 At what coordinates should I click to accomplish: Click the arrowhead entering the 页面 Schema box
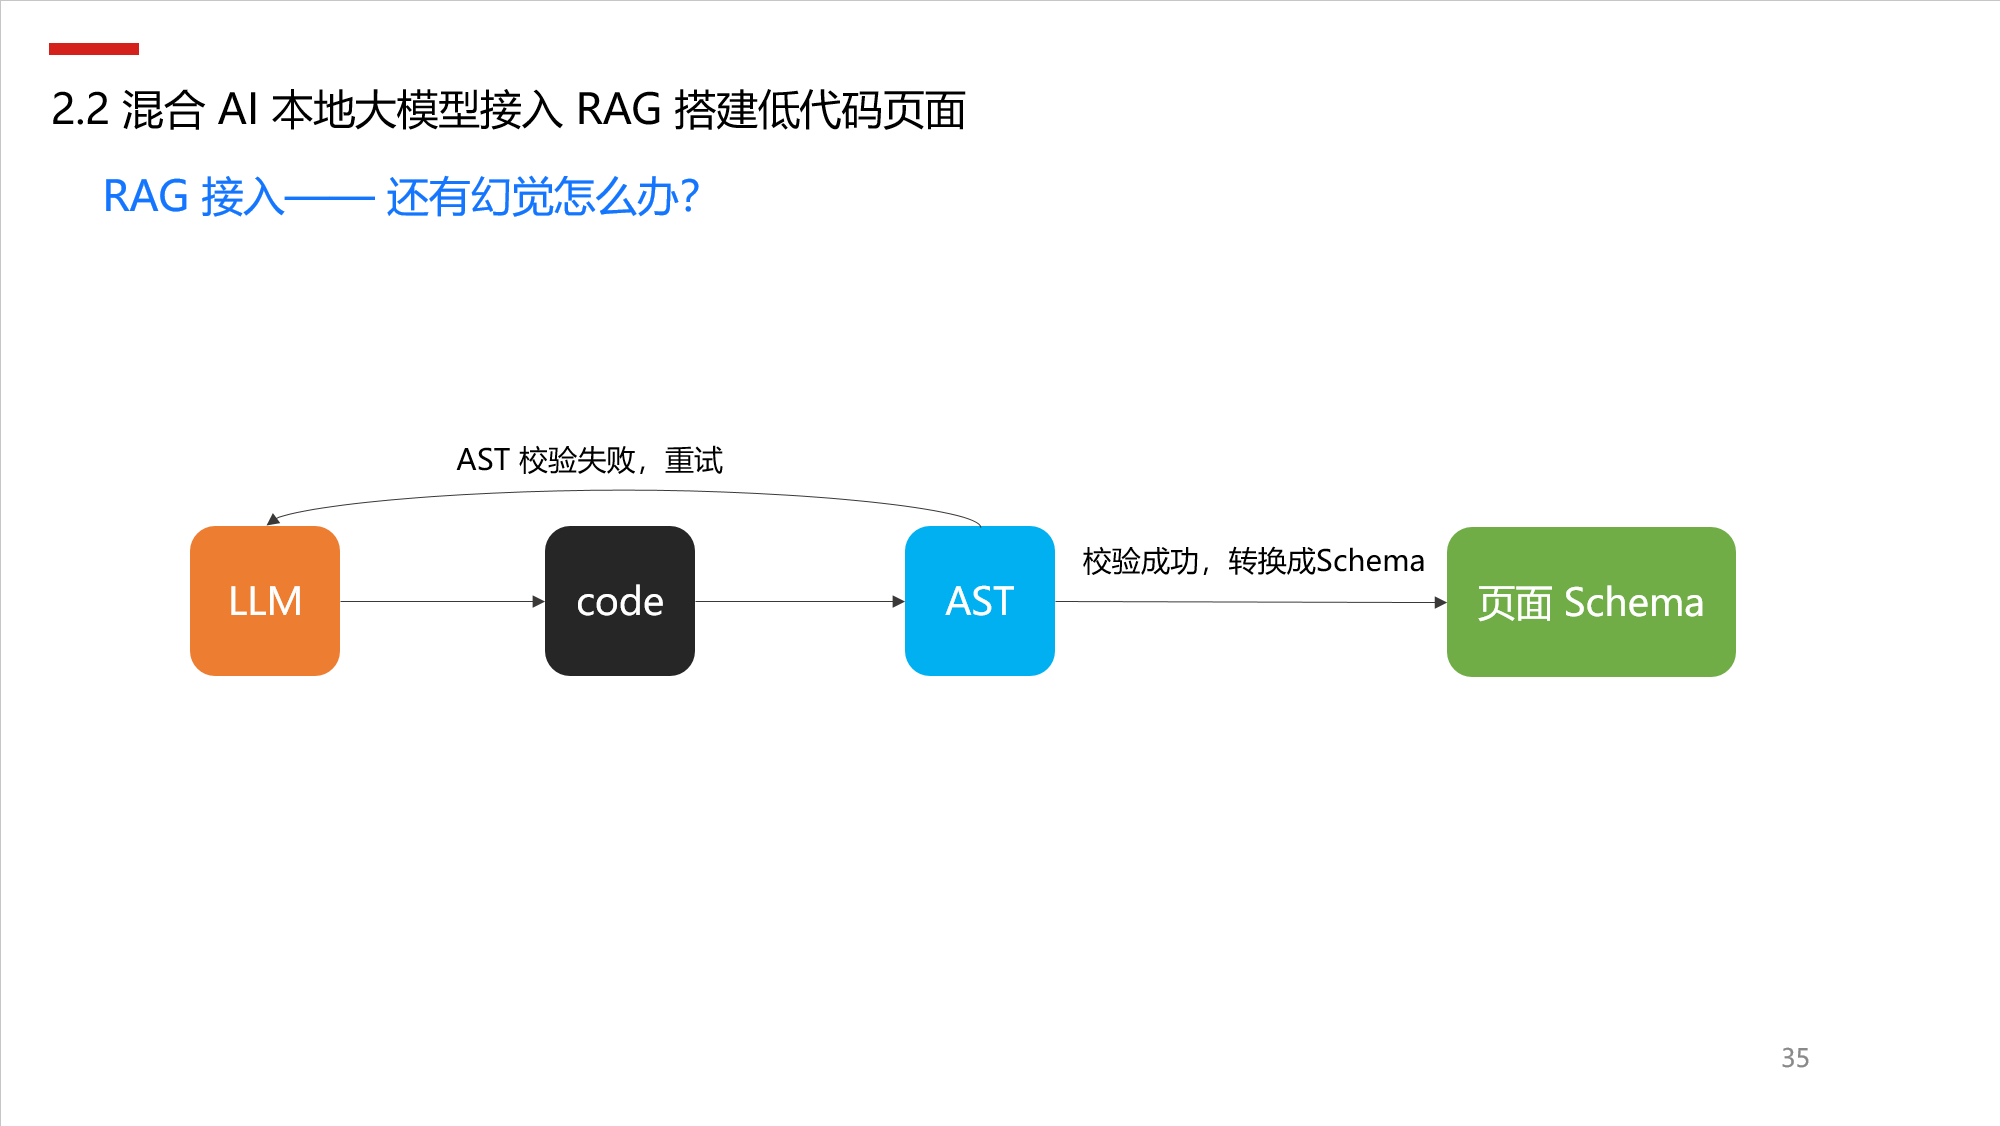[1441, 603]
